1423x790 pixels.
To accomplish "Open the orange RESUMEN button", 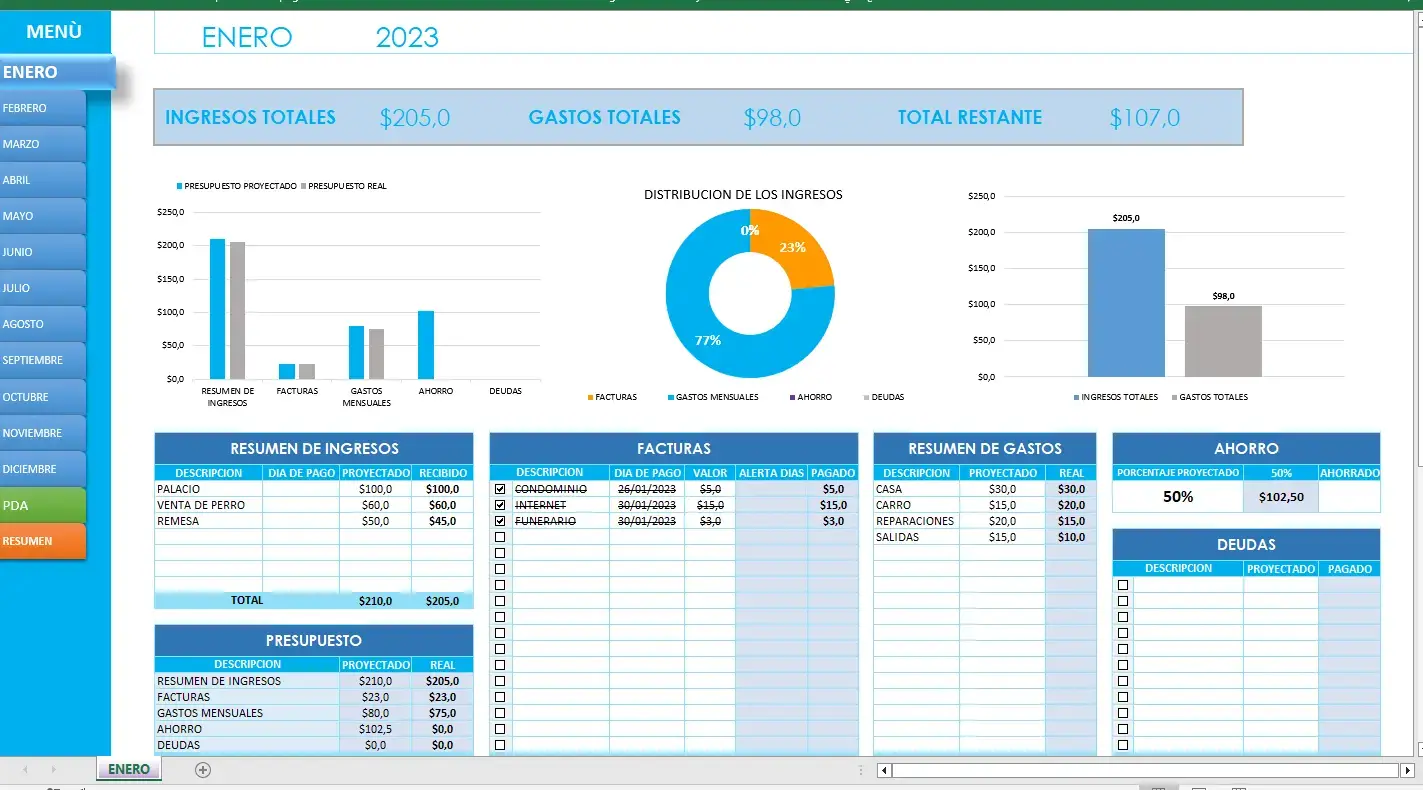I will click(x=43, y=541).
